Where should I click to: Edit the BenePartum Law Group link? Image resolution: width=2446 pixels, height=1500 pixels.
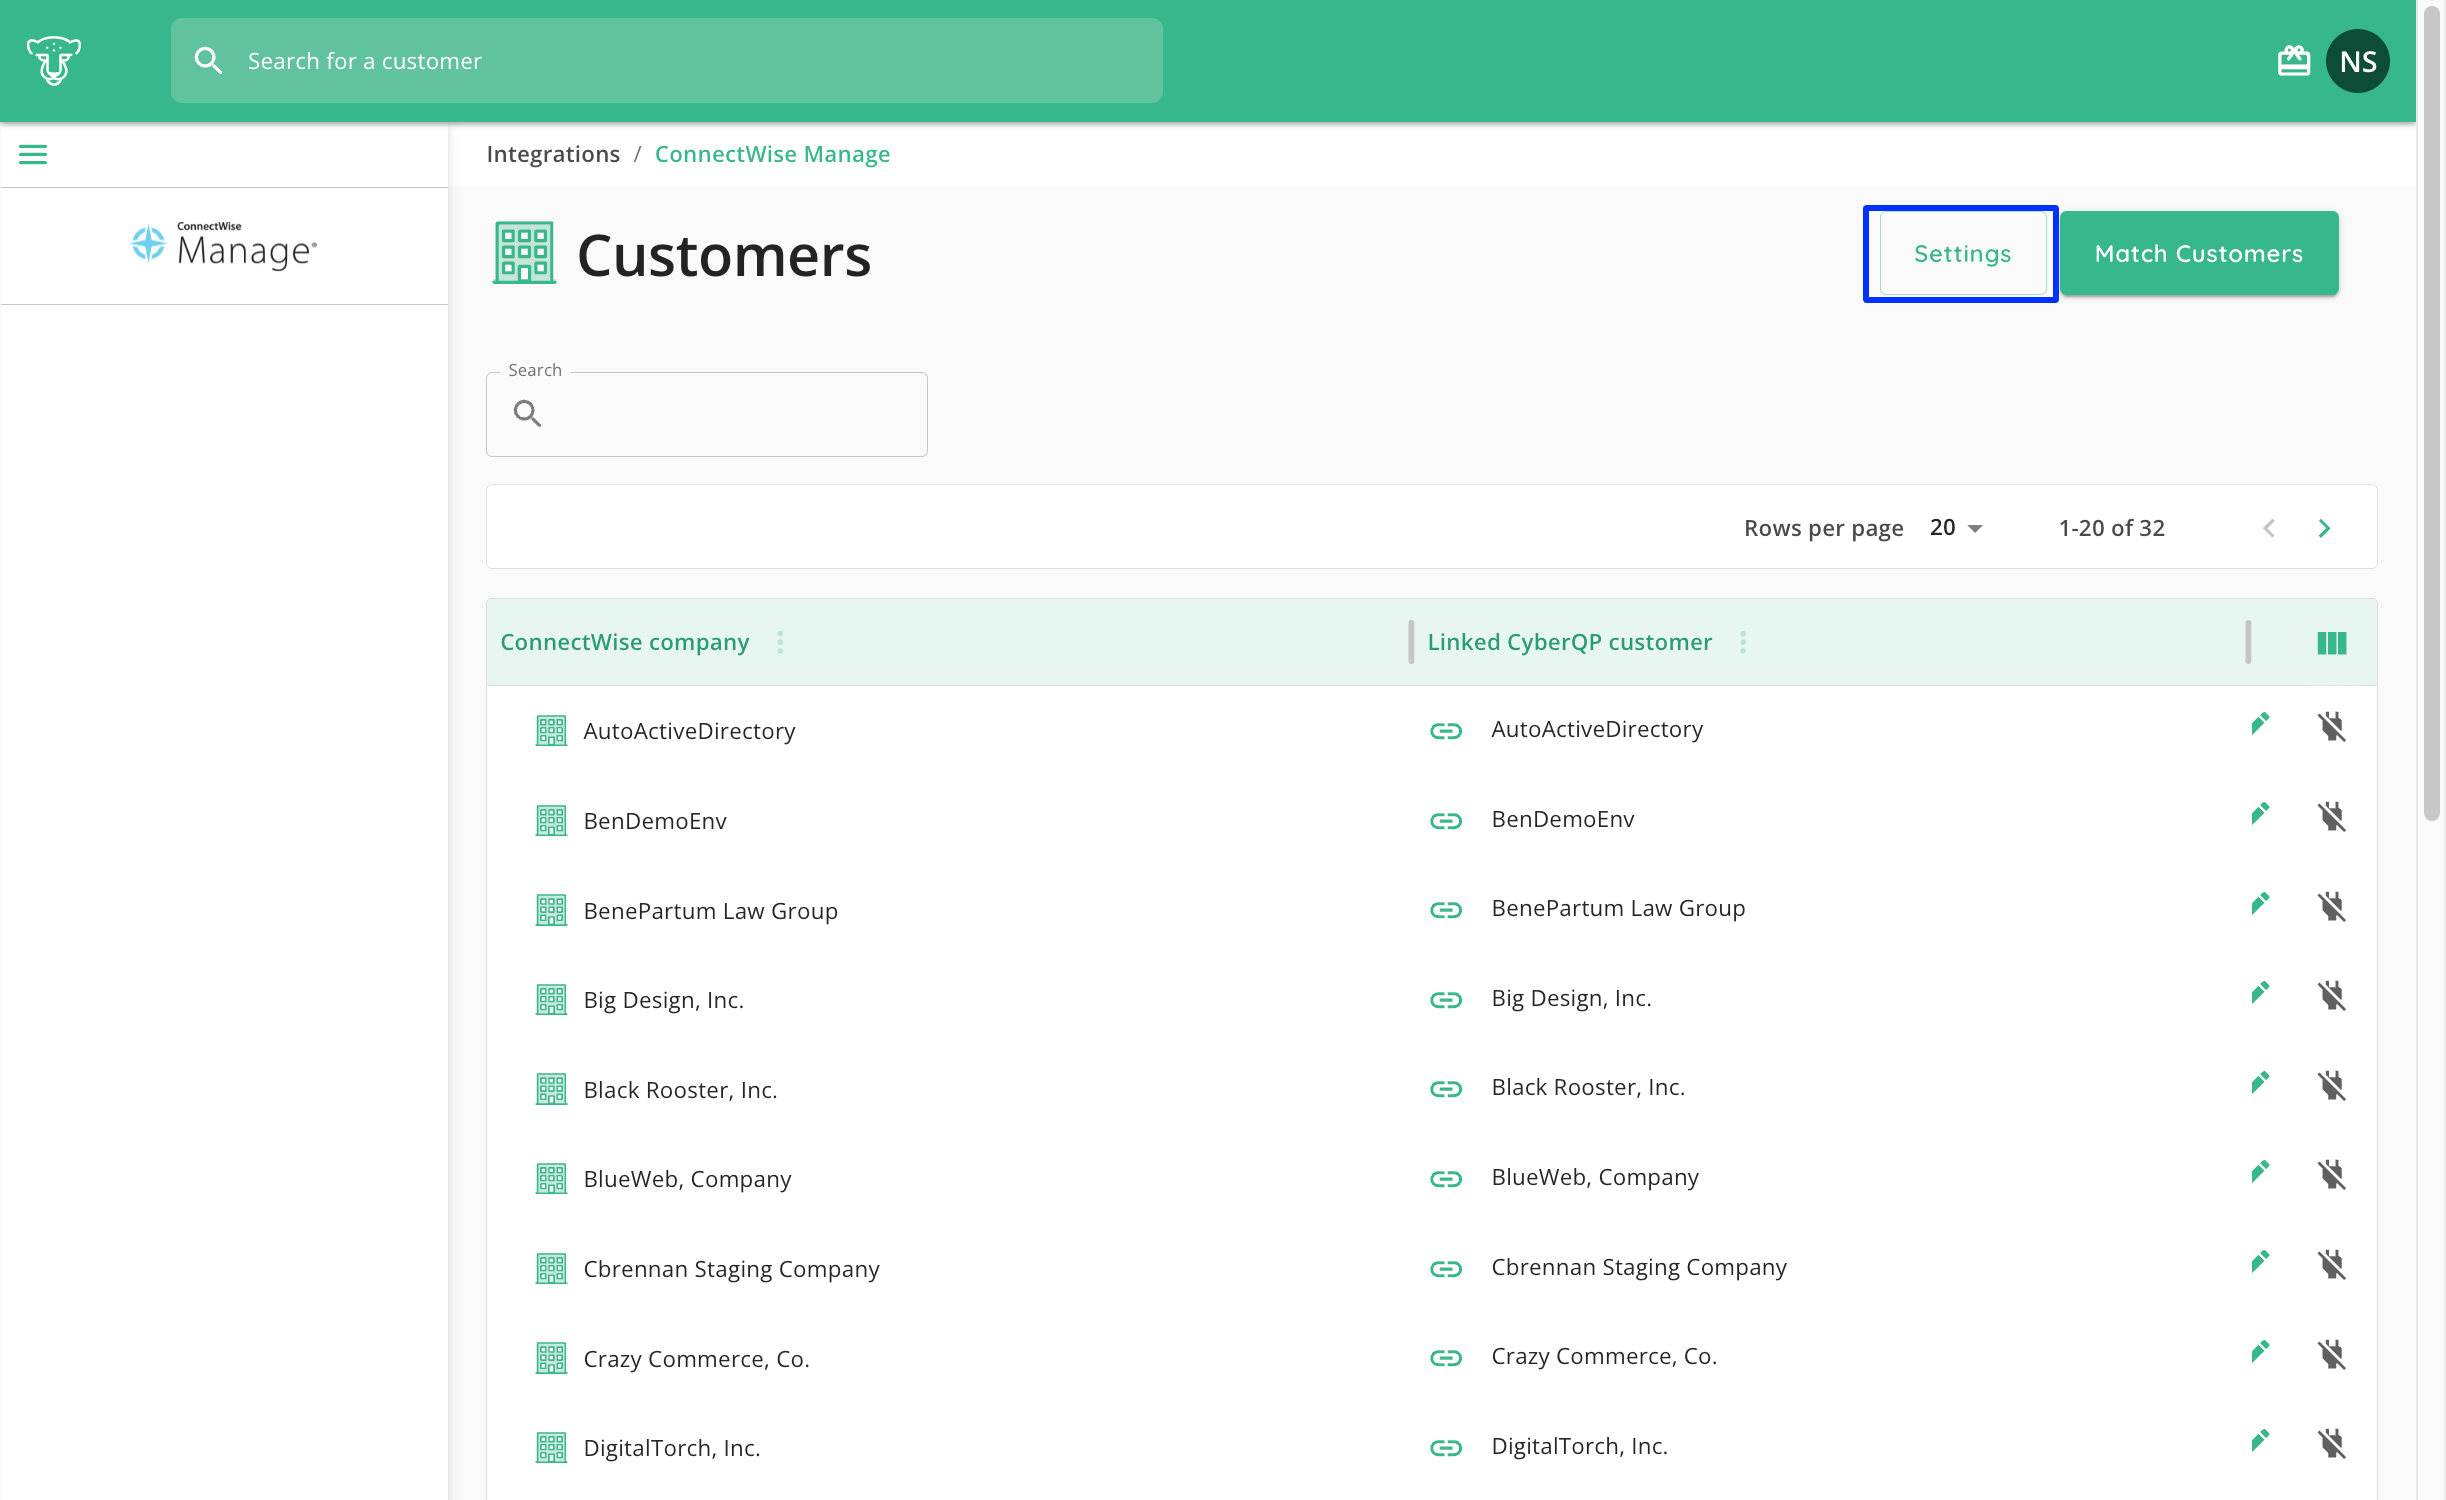click(x=2259, y=904)
